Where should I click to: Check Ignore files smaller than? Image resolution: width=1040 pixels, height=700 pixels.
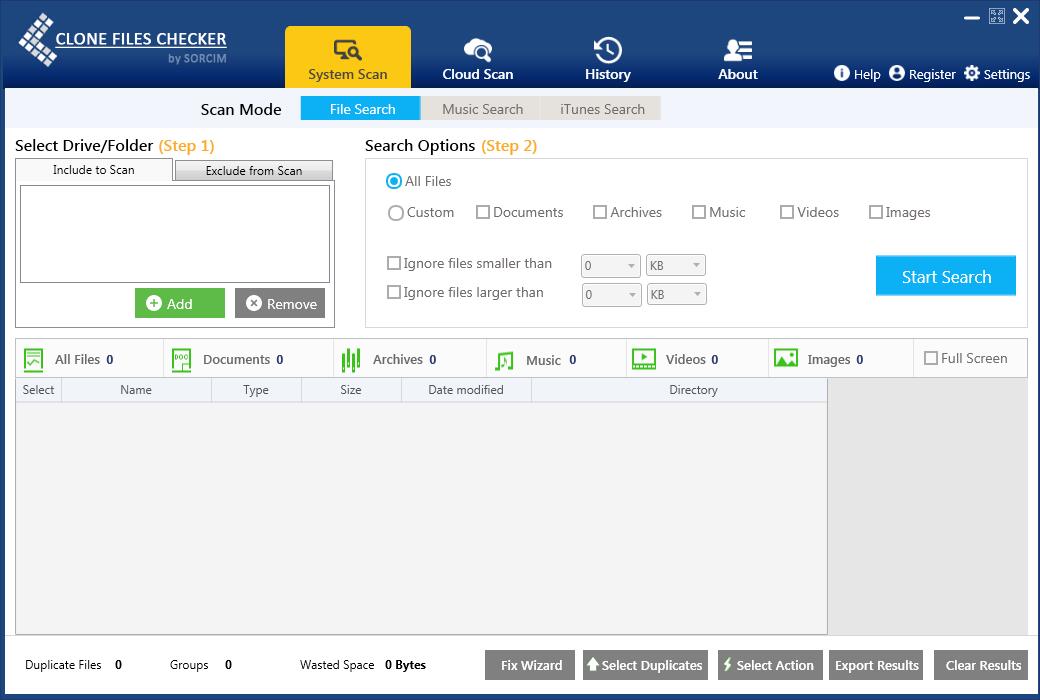point(394,264)
